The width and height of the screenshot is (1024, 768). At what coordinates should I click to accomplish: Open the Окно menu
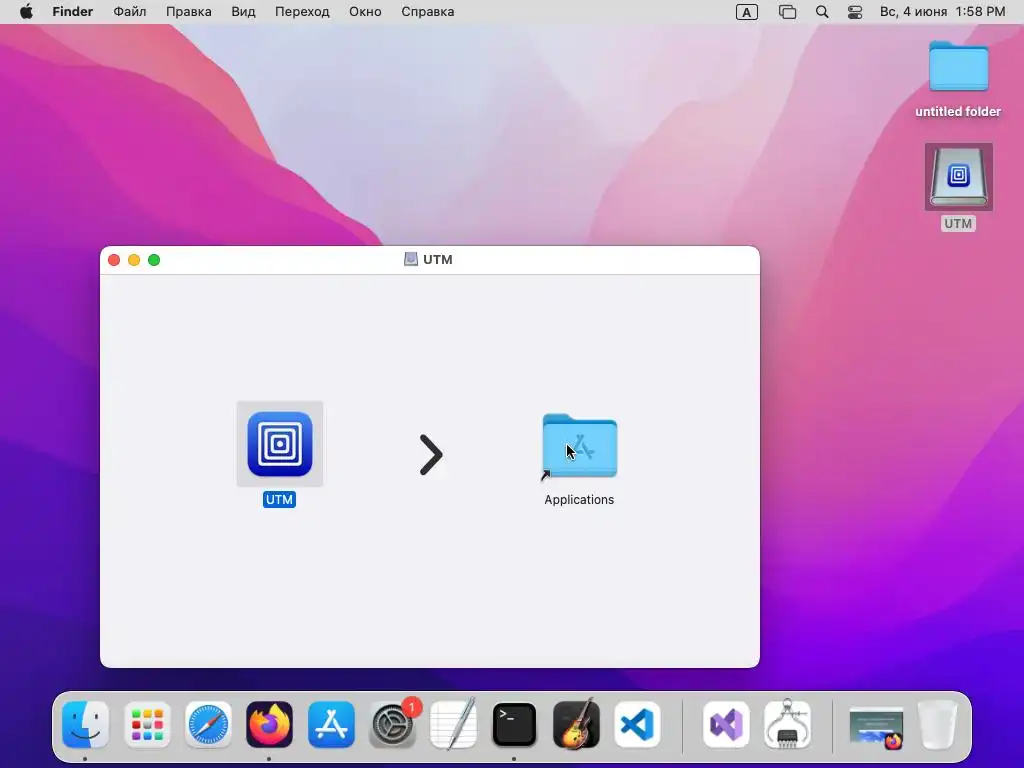tap(365, 12)
